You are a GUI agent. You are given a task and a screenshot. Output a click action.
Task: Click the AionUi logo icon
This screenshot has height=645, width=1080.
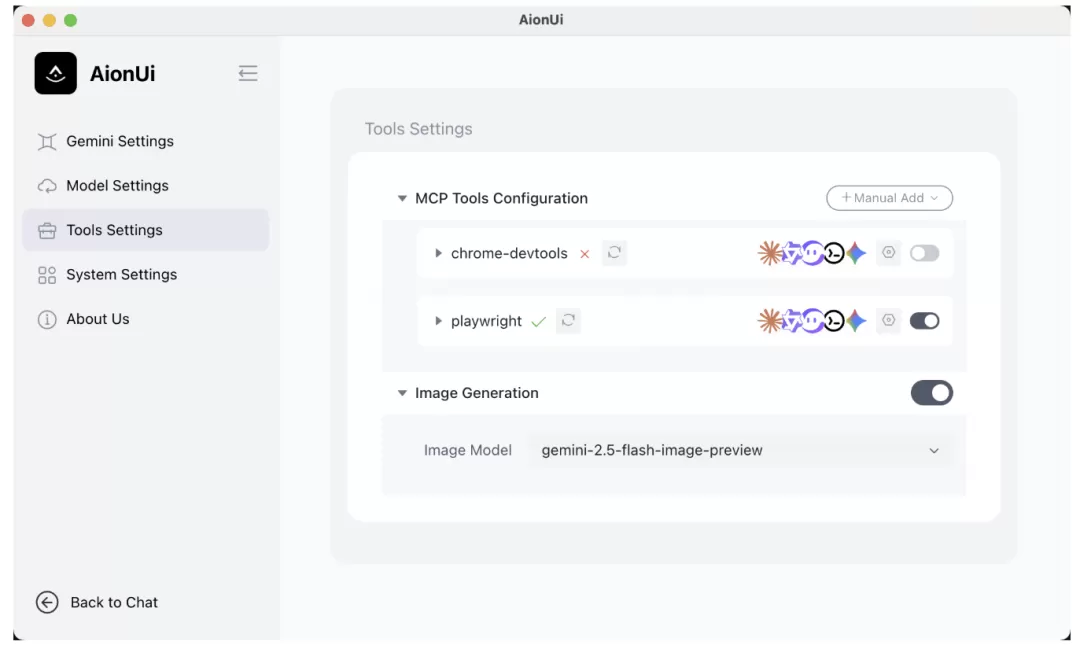[x=56, y=73]
